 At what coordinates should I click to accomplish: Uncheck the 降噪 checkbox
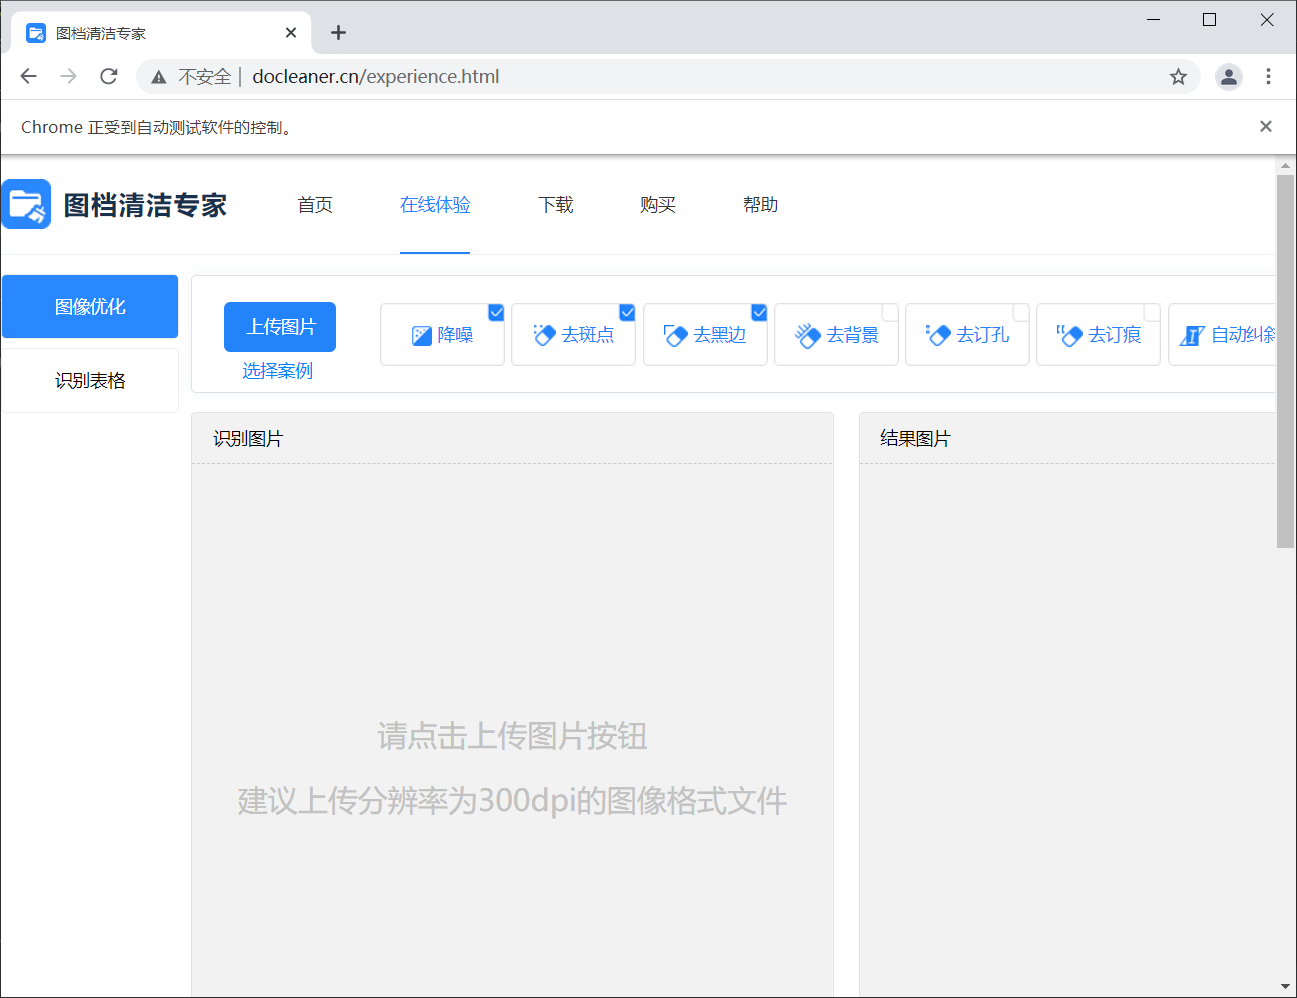pyautogui.click(x=496, y=312)
